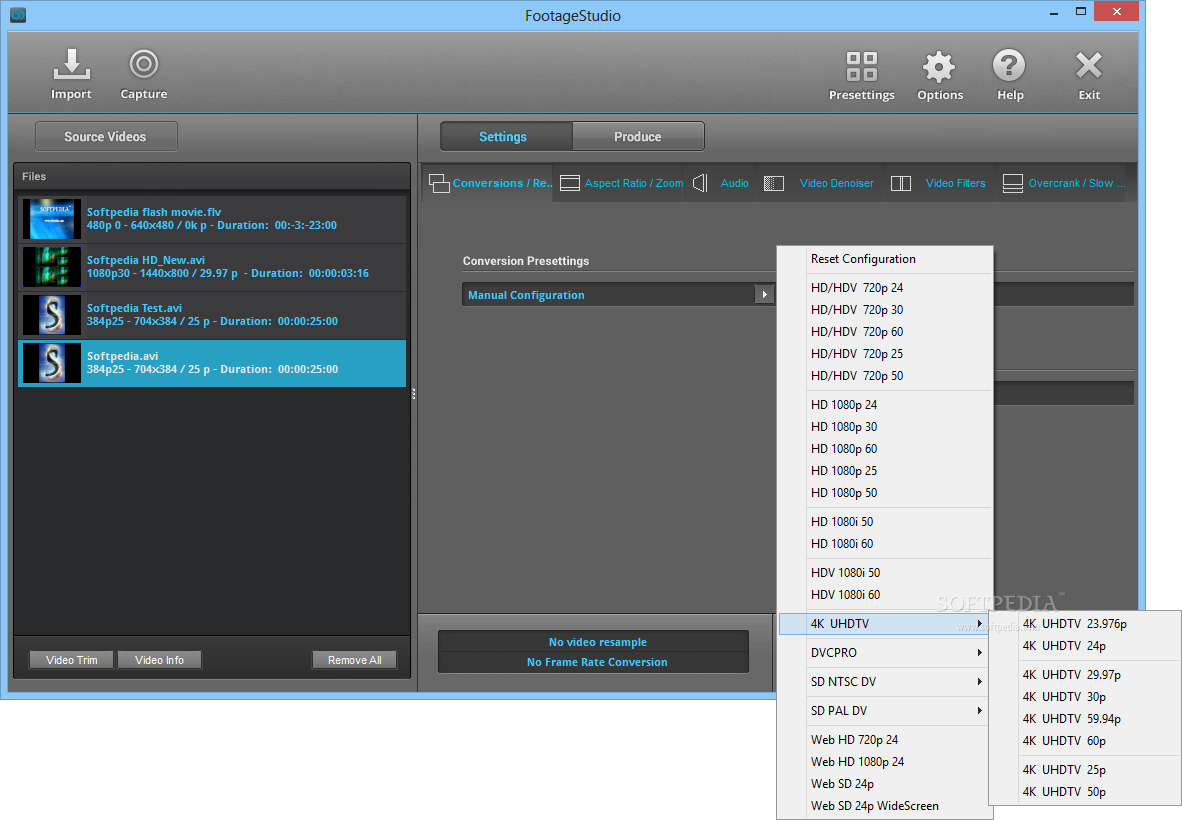Select the HD 1080p 60 preset
This screenshot has height=820, width=1182.
pyautogui.click(x=884, y=448)
